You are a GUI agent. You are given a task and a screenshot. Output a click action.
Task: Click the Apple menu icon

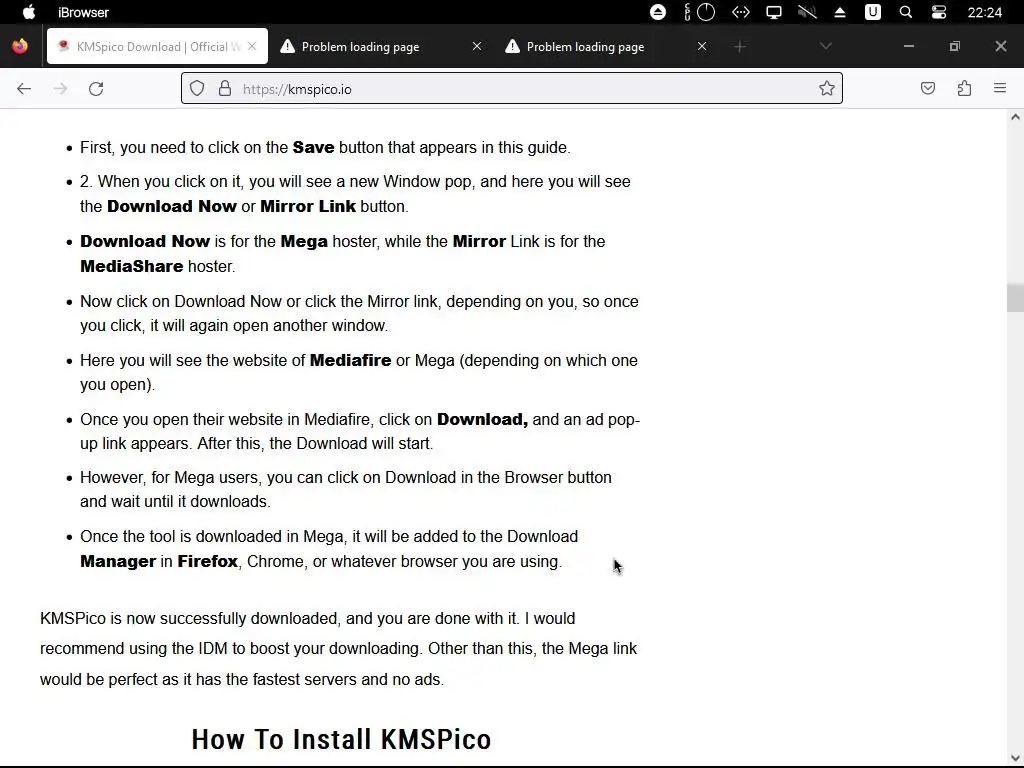pos(29,12)
